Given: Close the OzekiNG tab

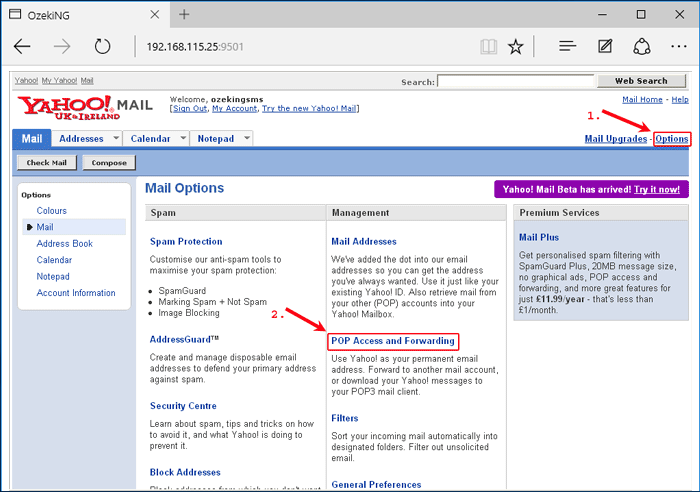Looking at the screenshot, I should click(x=155, y=15).
